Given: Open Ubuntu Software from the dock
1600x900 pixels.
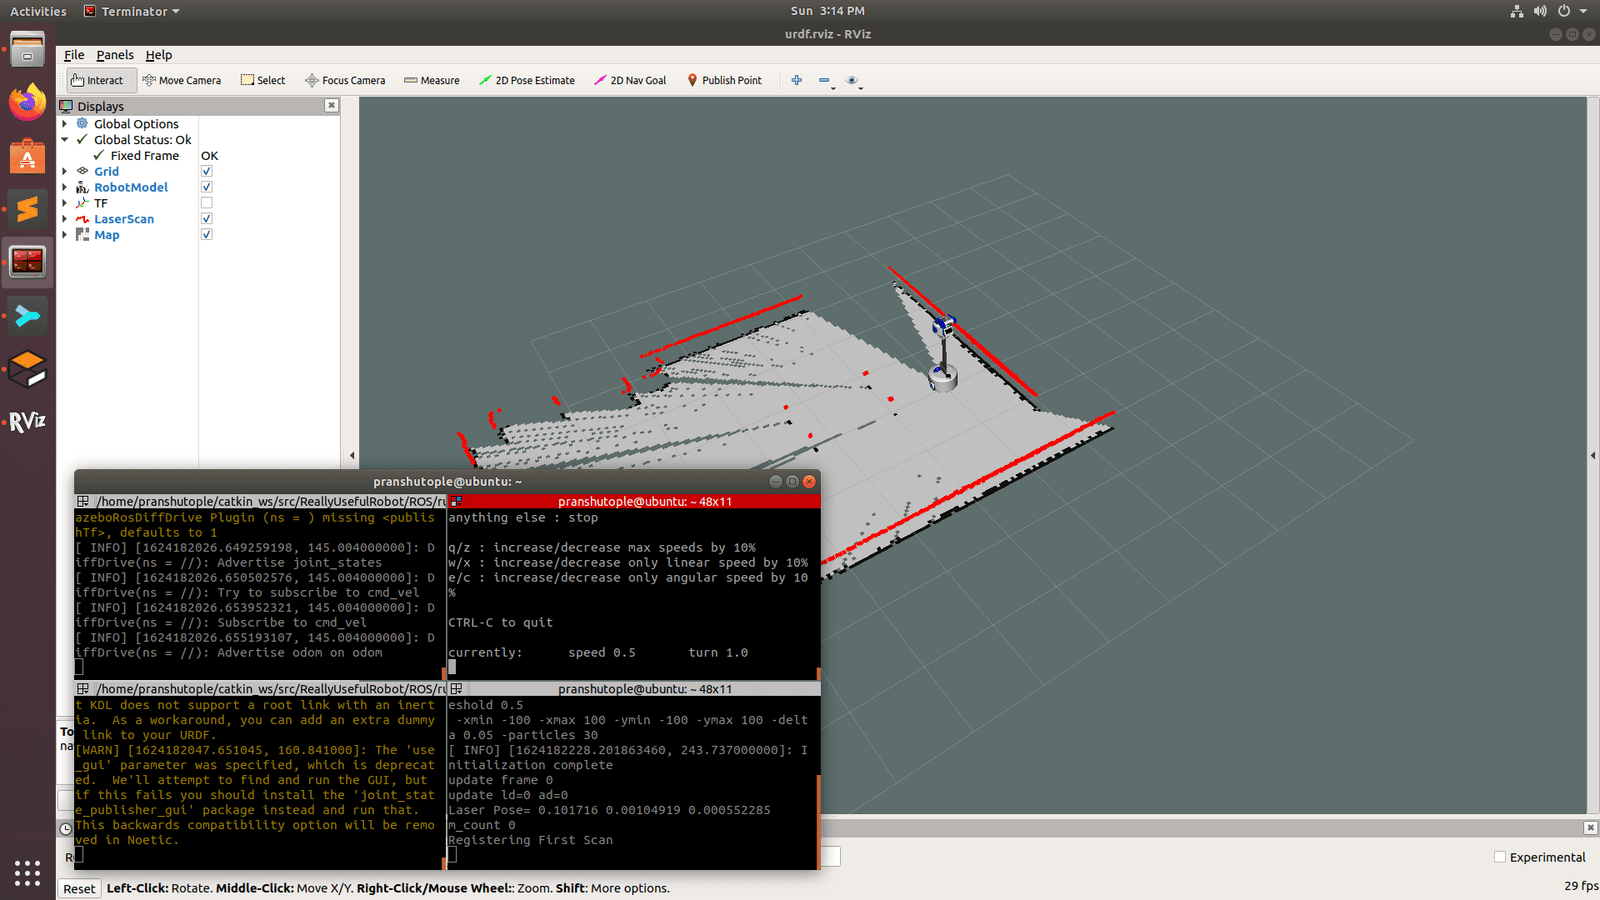Looking at the screenshot, I should [x=27, y=156].
